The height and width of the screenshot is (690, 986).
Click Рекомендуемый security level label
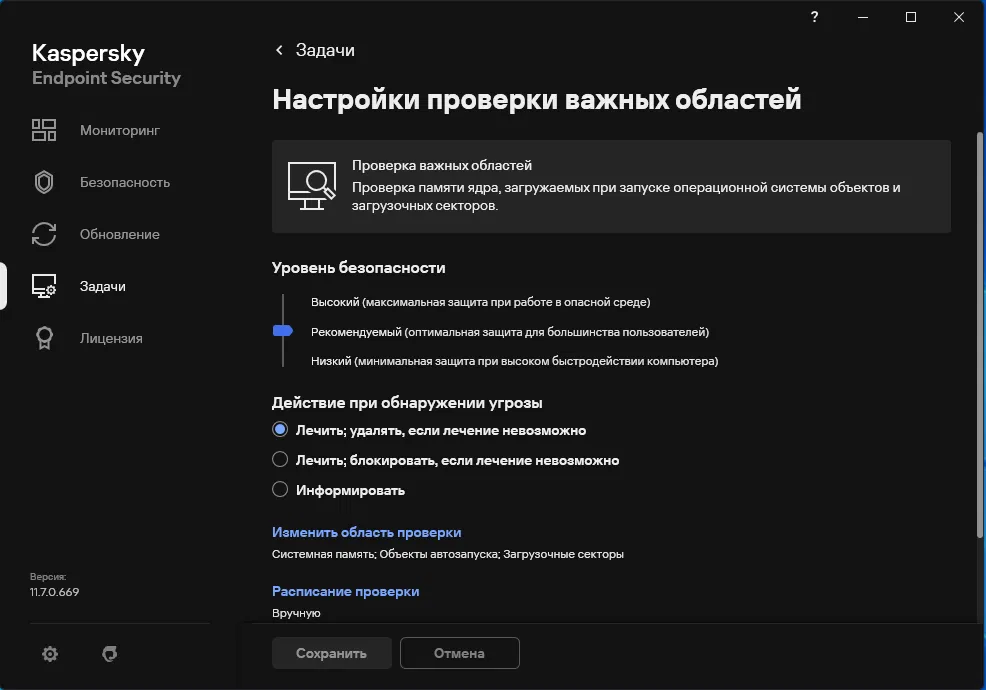[509, 331]
